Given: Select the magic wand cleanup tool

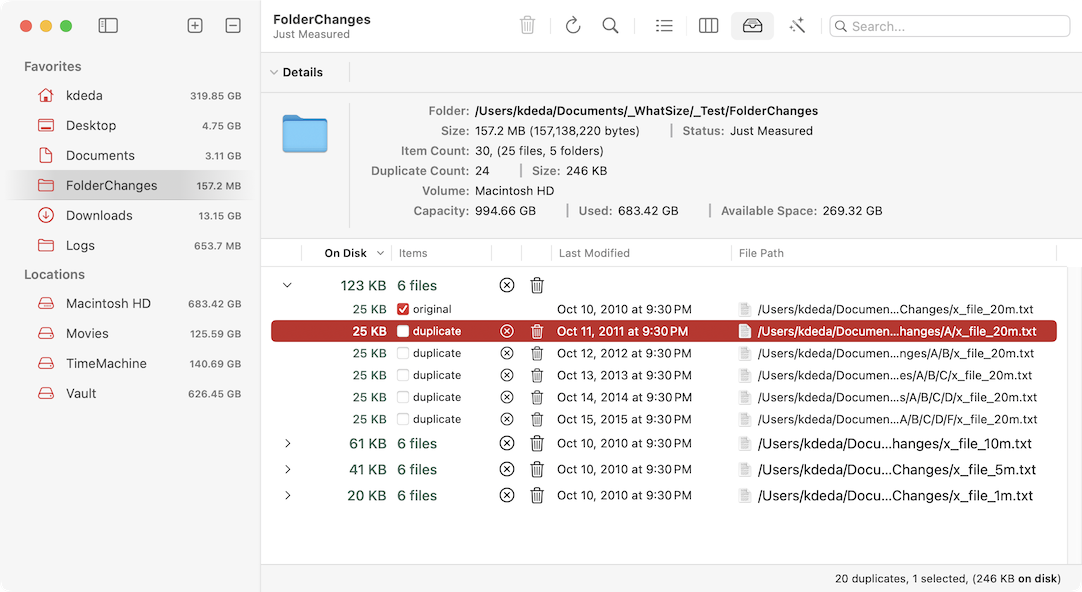Looking at the screenshot, I should (797, 26).
